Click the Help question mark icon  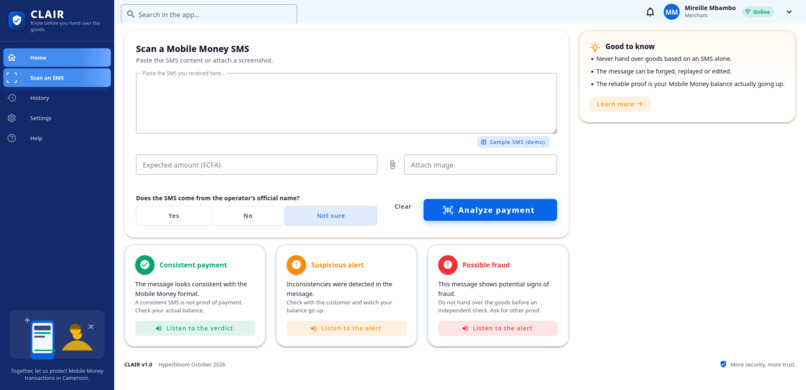click(x=12, y=138)
